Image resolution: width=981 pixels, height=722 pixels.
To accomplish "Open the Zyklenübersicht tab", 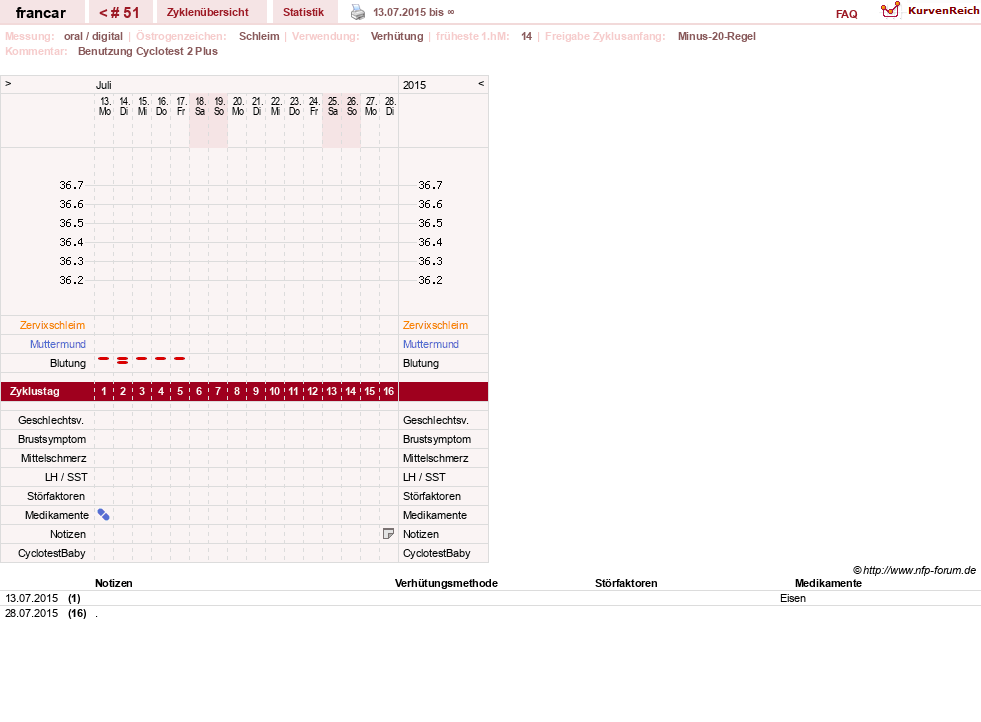I will 208,13.
